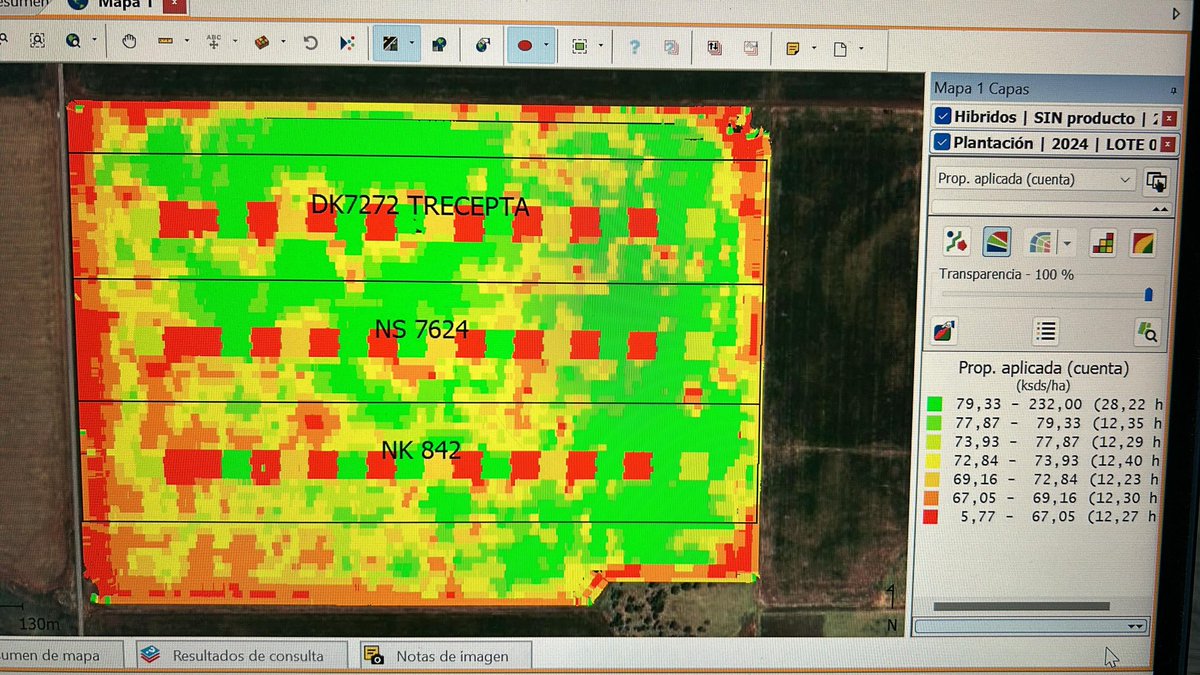Click the list lines legend icon
Screen dimensions: 1200x675
(x=1046, y=331)
